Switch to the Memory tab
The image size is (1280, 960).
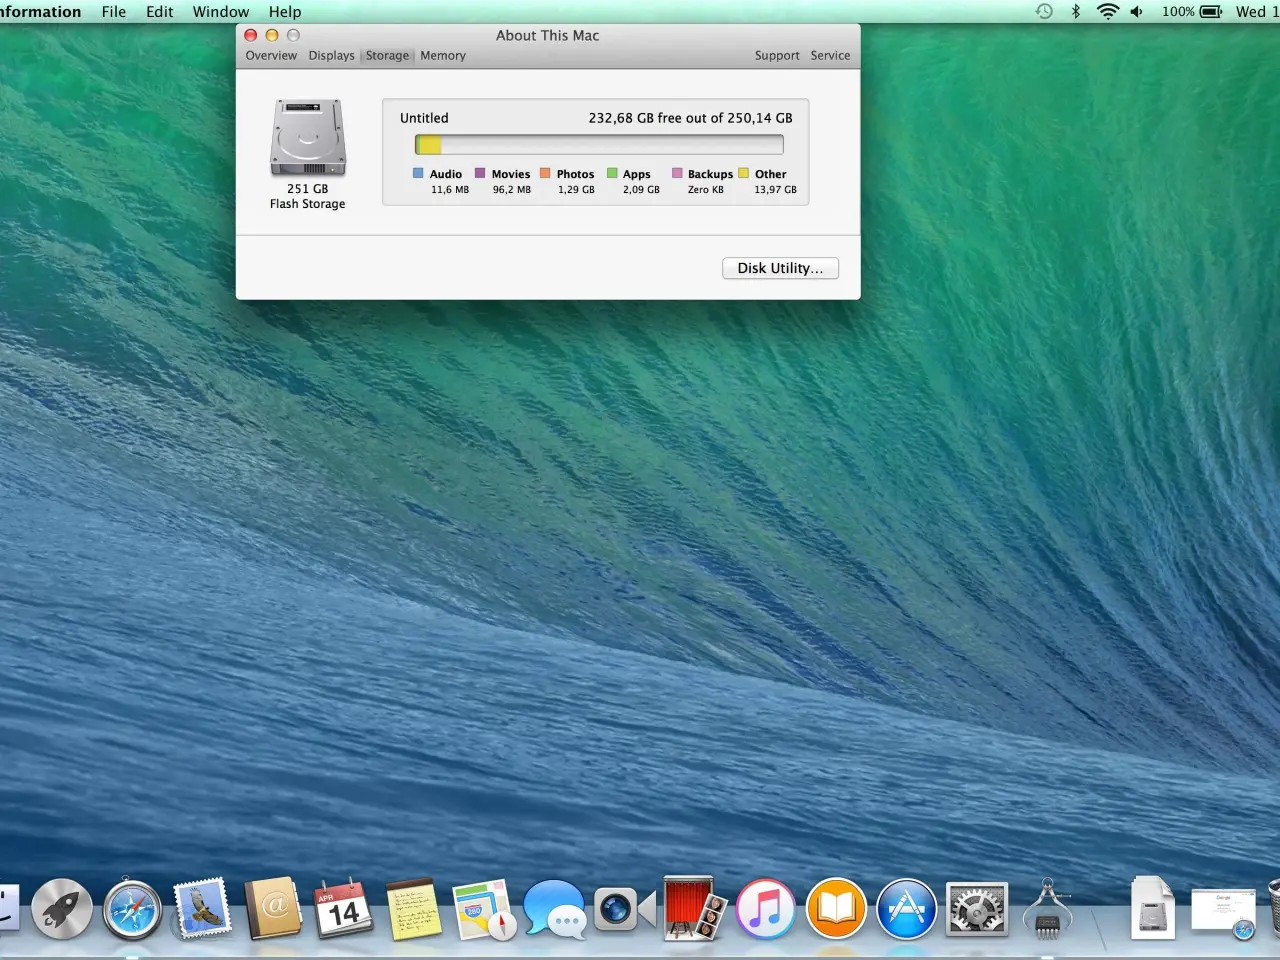click(443, 56)
